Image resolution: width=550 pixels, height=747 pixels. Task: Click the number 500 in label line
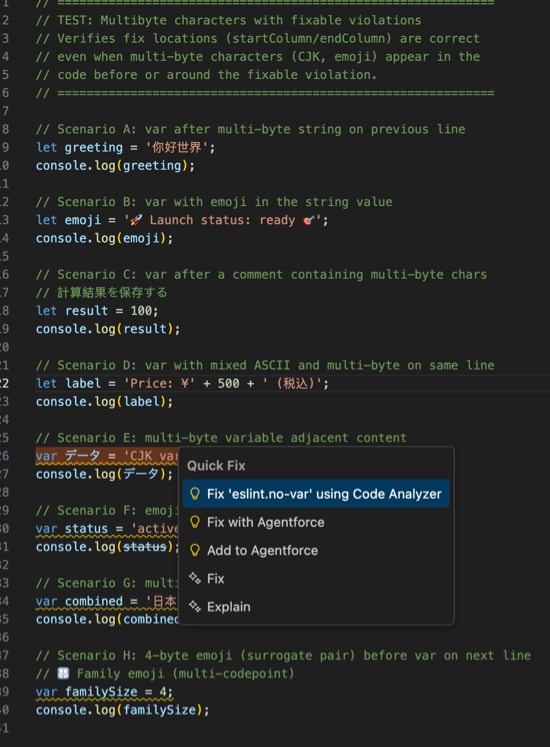coord(228,383)
